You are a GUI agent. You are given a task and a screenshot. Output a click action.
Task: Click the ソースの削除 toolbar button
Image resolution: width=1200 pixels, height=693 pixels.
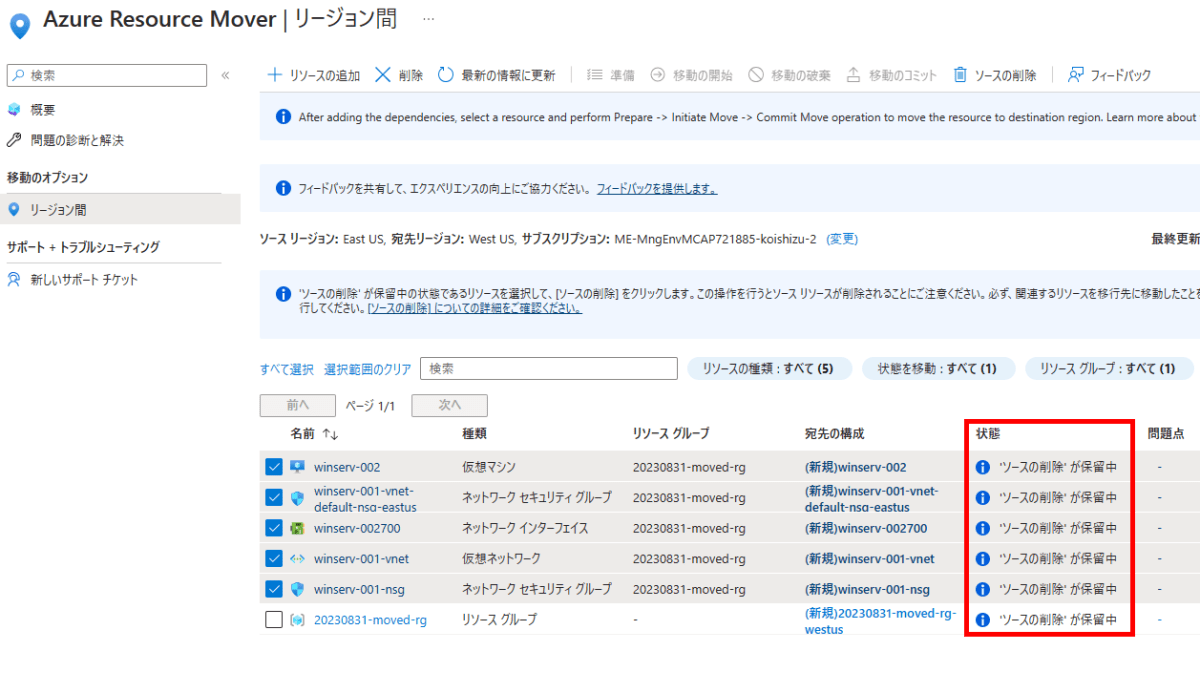coord(995,75)
